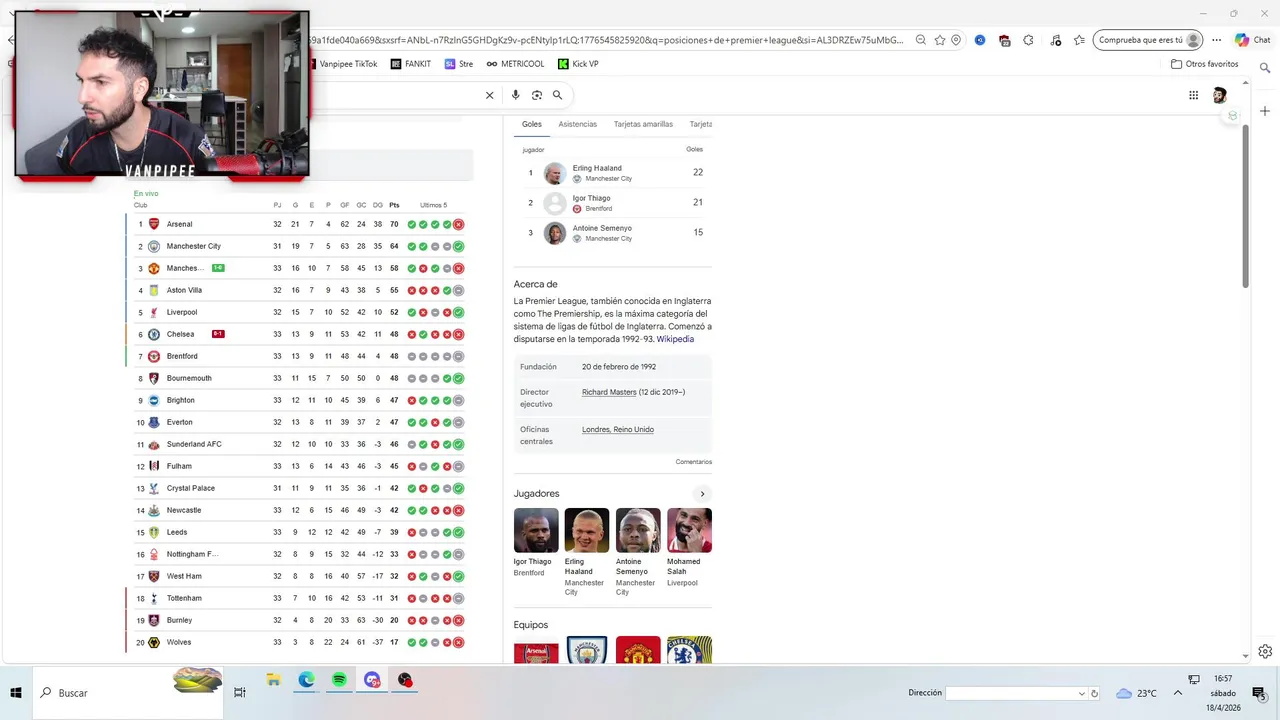Open the Sunderland AFC standings row
This screenshot has height=720, width=1280.
click(x=298, y=444)
